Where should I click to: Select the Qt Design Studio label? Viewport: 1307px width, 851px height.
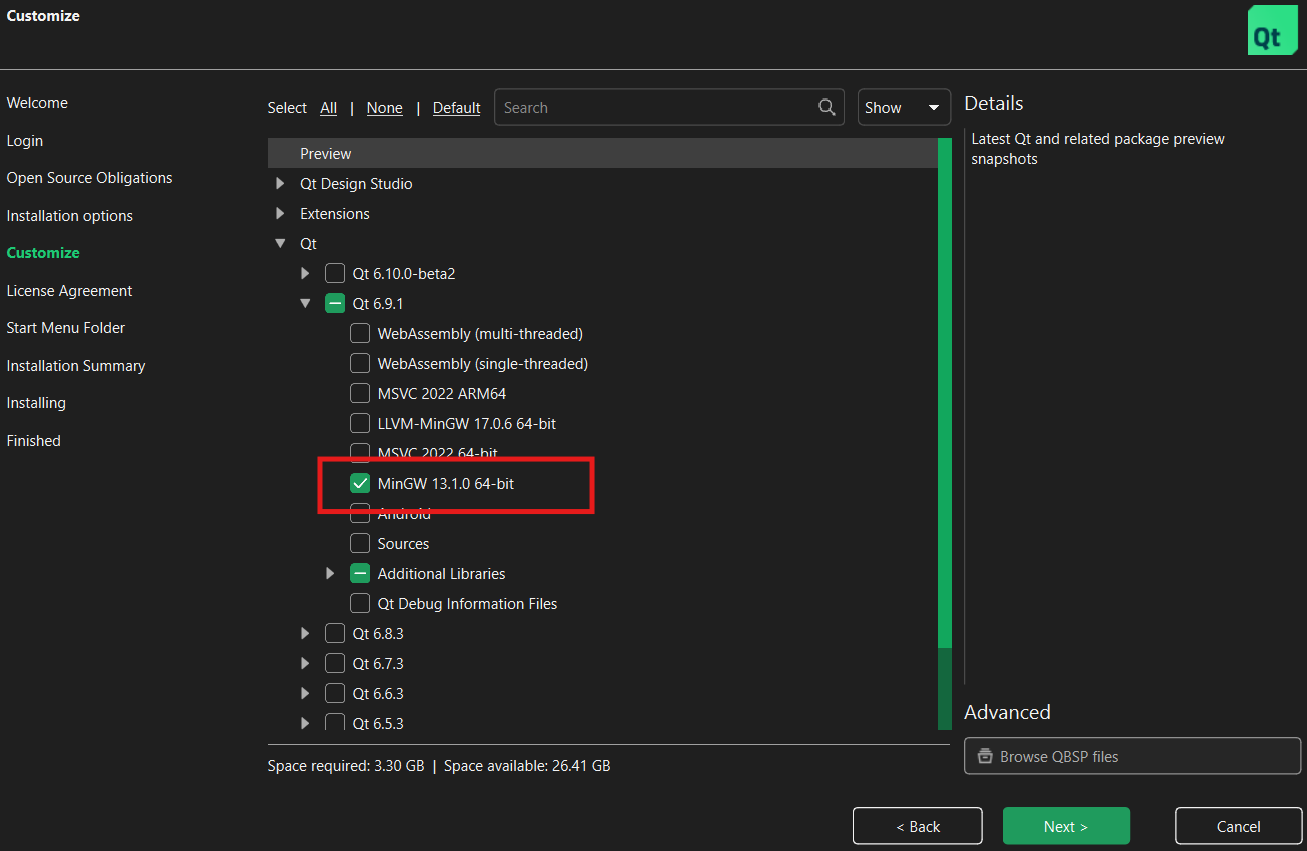356,184
